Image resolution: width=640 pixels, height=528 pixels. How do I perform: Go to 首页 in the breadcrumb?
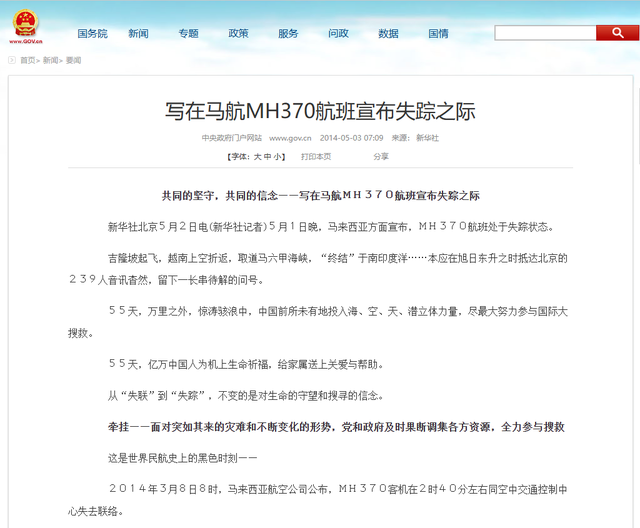(x=28, y=60)
